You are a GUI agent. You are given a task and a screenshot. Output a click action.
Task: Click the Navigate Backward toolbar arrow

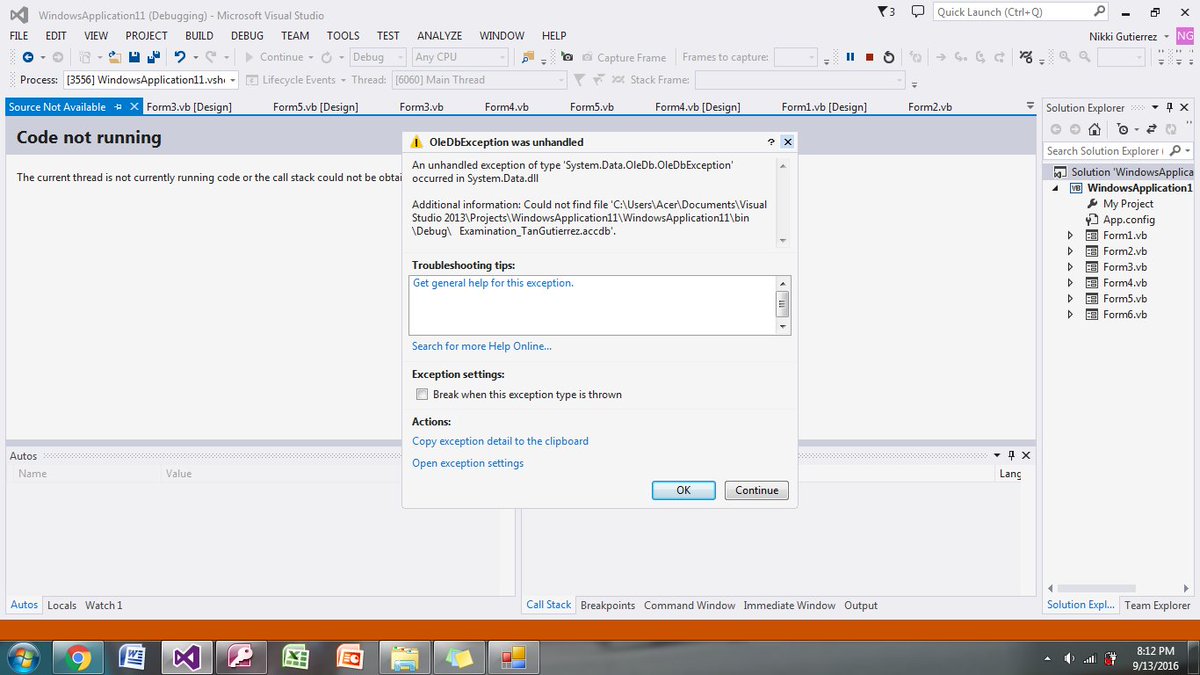point(27,57)
